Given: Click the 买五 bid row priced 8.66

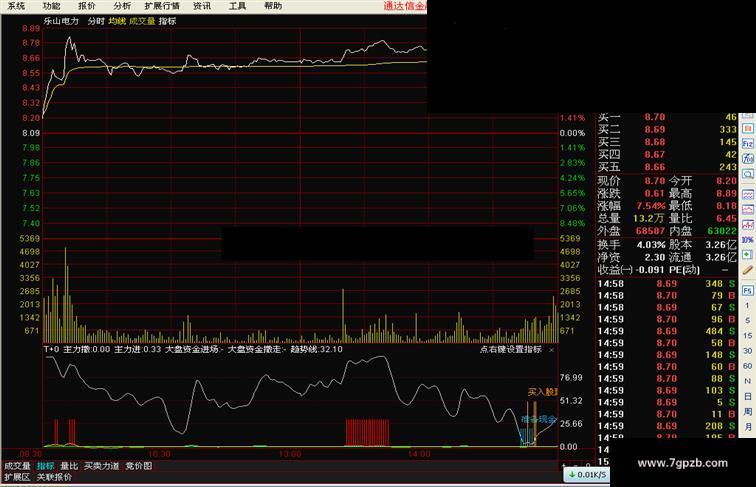Looking at the screenshot, I should point(667,167).
